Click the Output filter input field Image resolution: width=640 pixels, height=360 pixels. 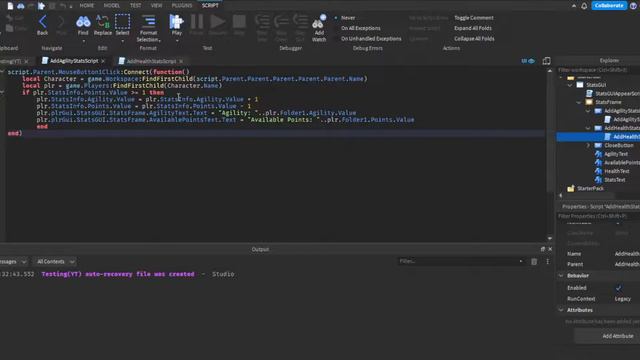(x=461, y=261)
